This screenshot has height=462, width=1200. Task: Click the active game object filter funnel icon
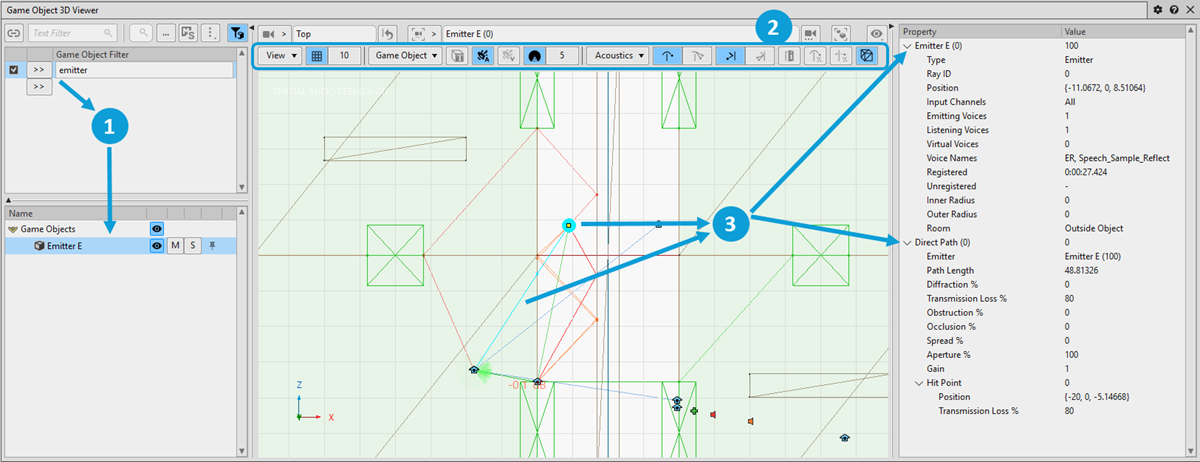[236, 33]
